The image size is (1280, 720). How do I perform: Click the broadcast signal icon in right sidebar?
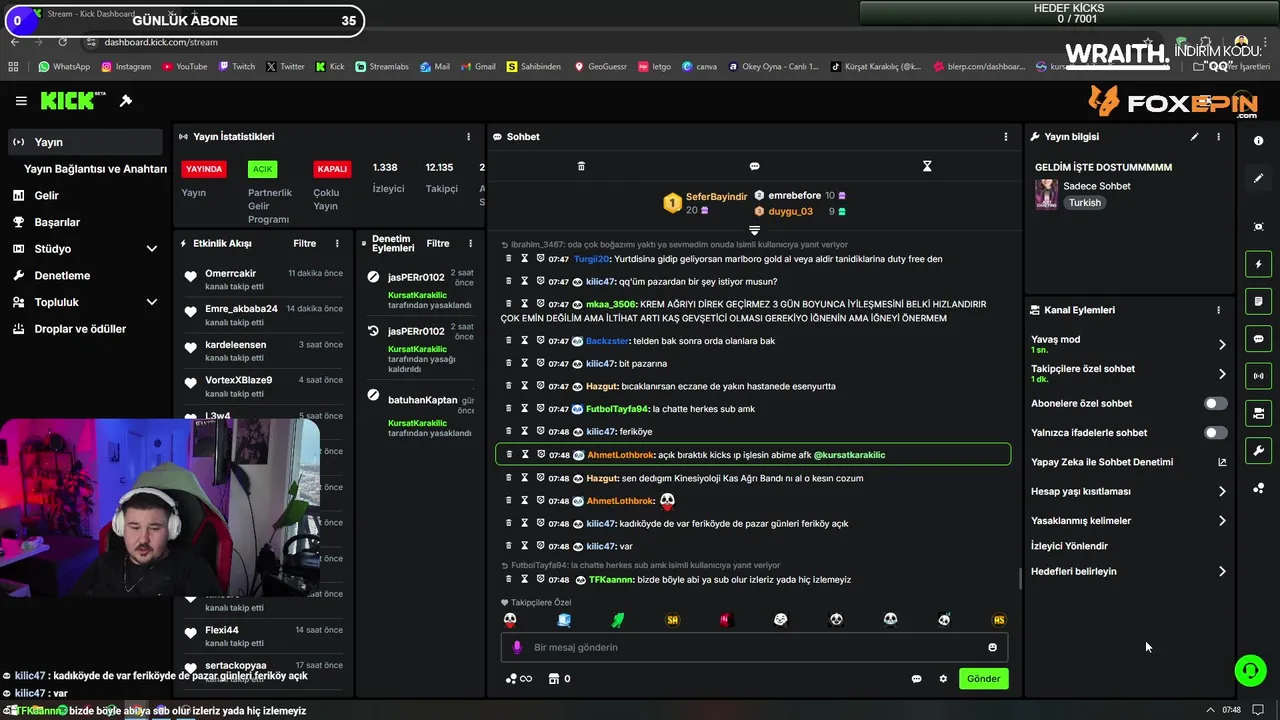click(1258, 376)
